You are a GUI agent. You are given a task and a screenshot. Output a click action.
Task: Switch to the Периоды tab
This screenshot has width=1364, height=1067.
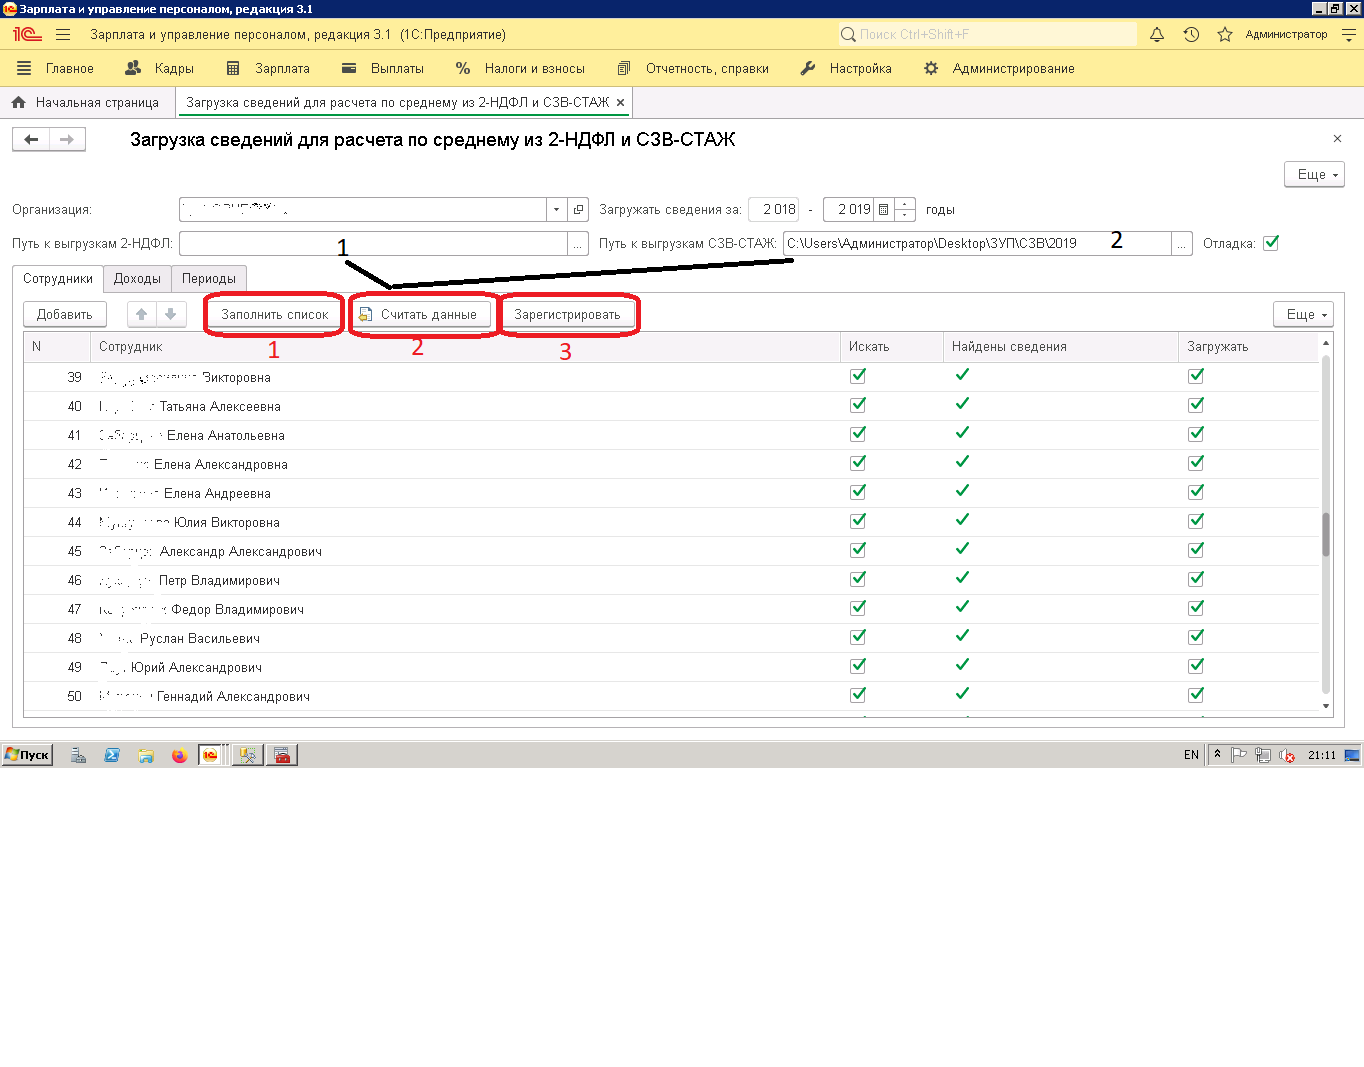[209, 279]
